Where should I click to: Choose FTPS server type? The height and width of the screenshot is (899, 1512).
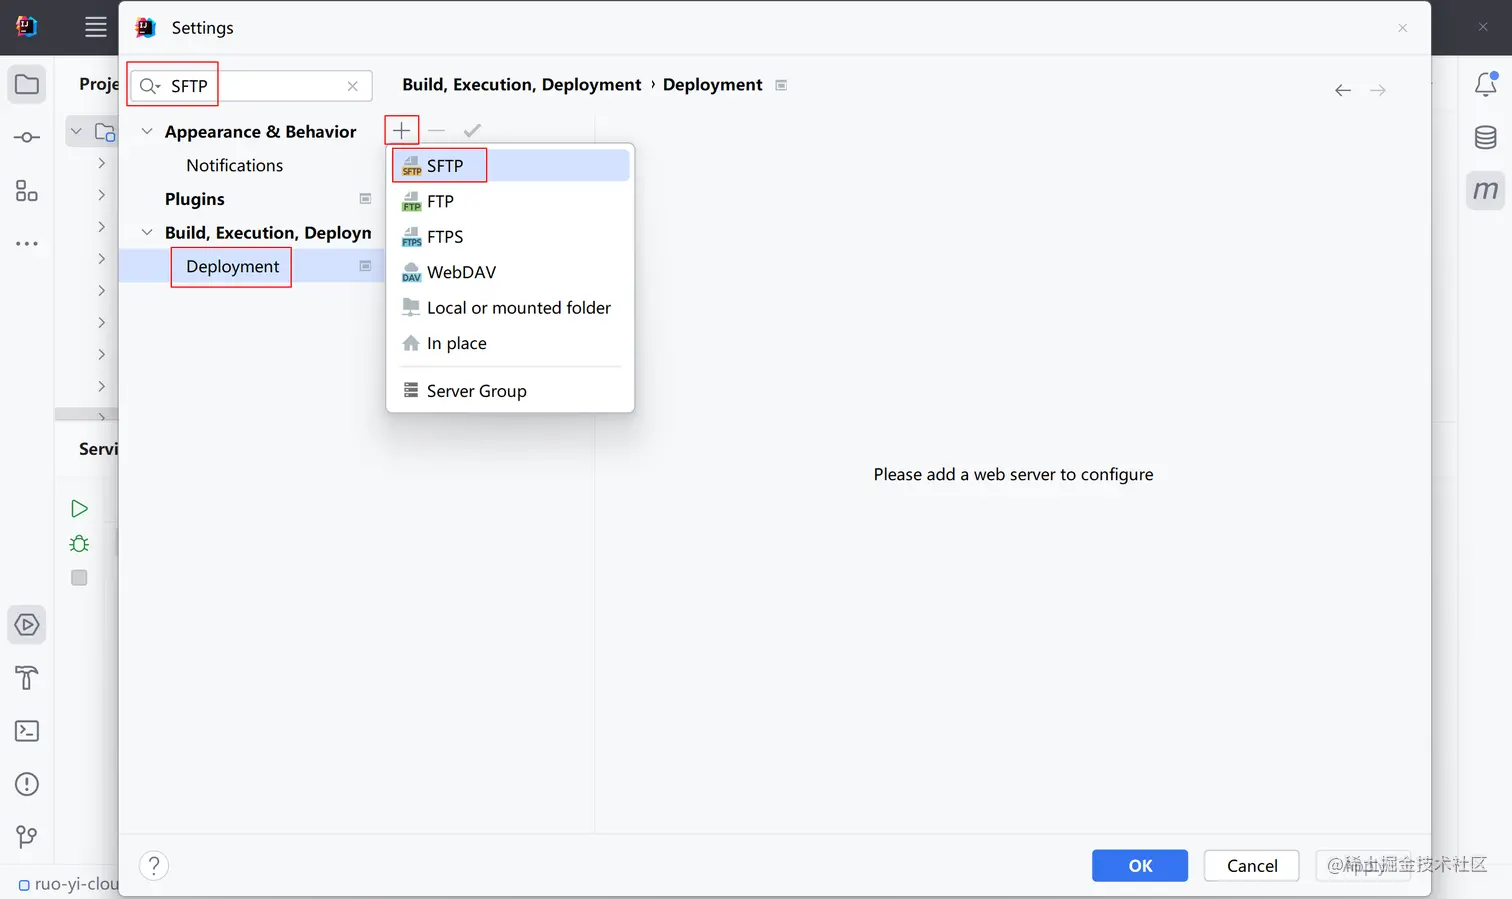(x=510, y=236)
